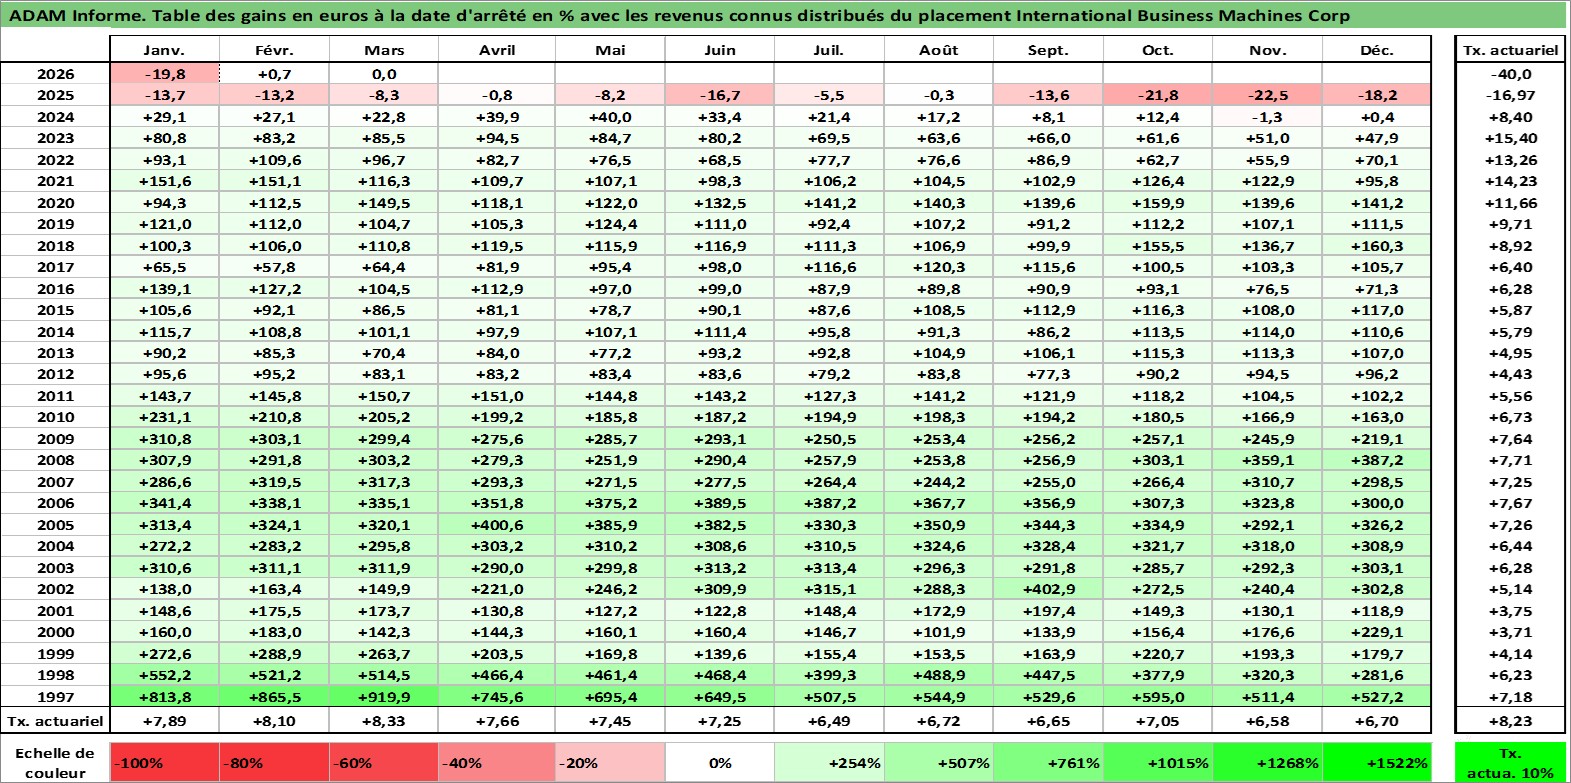
Task: Click the +139,1 cell in row 2016
Action: (x=164, y=289)
